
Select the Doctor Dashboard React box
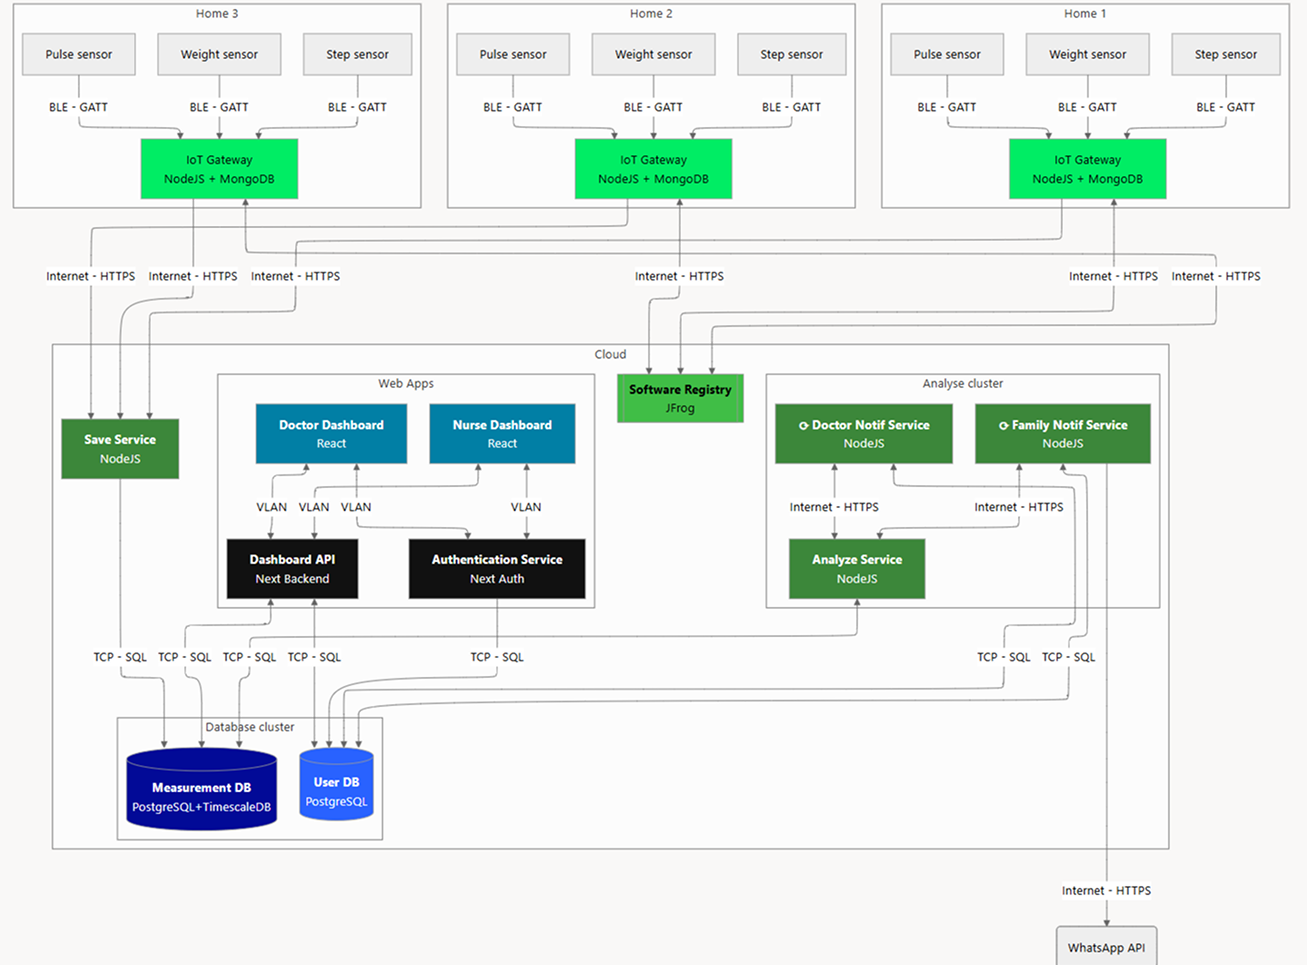[331, 433]
